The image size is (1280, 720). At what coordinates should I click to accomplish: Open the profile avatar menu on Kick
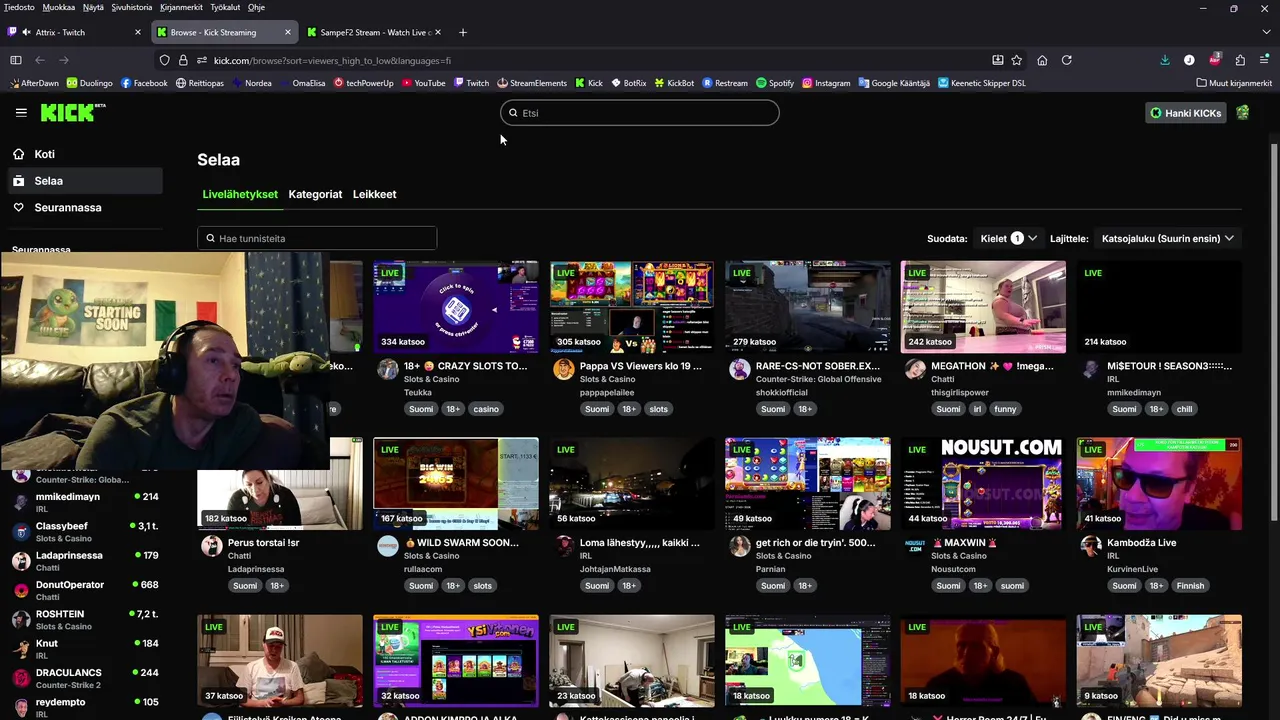[1243, 113]
